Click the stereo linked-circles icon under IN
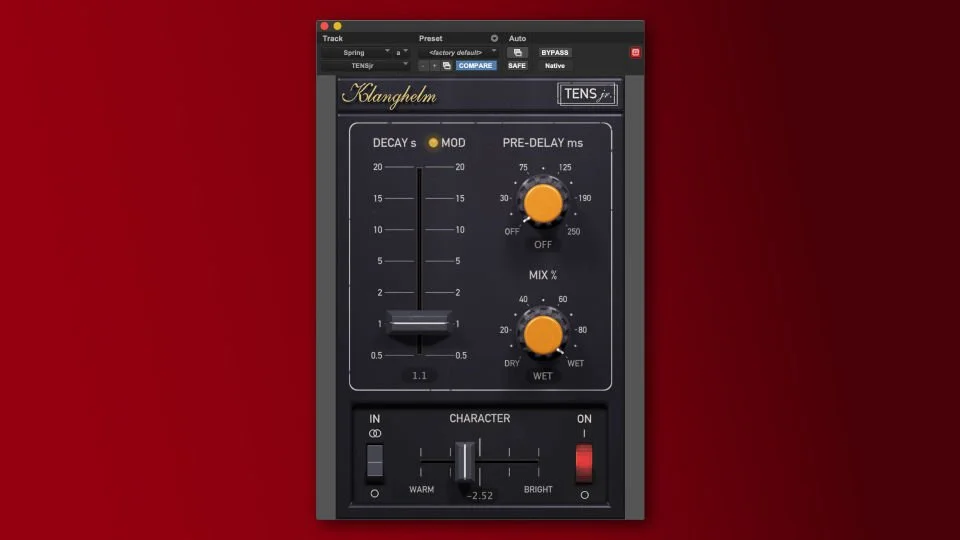The image size is (960, 540). tap(375, 433)
